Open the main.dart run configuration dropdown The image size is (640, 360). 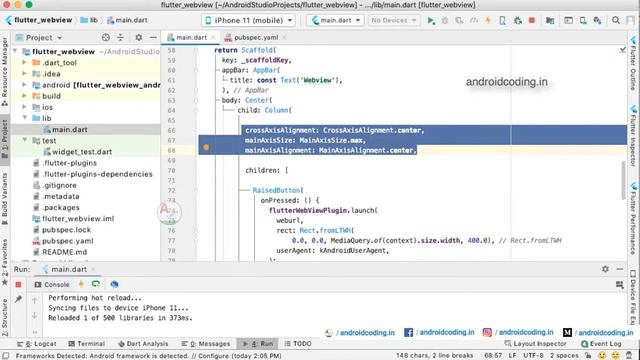coord(335,20)
